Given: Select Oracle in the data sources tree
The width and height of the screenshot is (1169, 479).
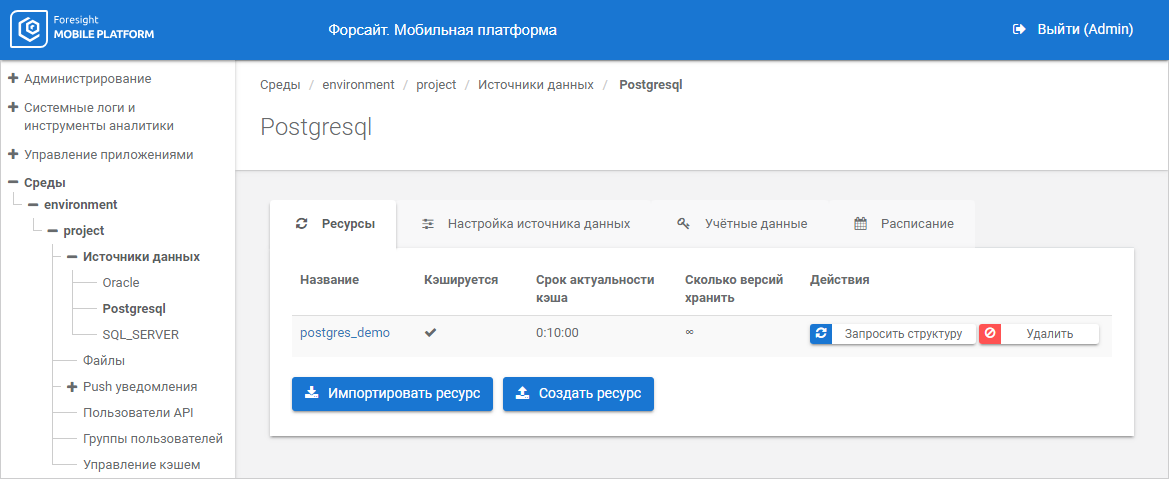Looking at the screenshot, I should pos(121,283).
